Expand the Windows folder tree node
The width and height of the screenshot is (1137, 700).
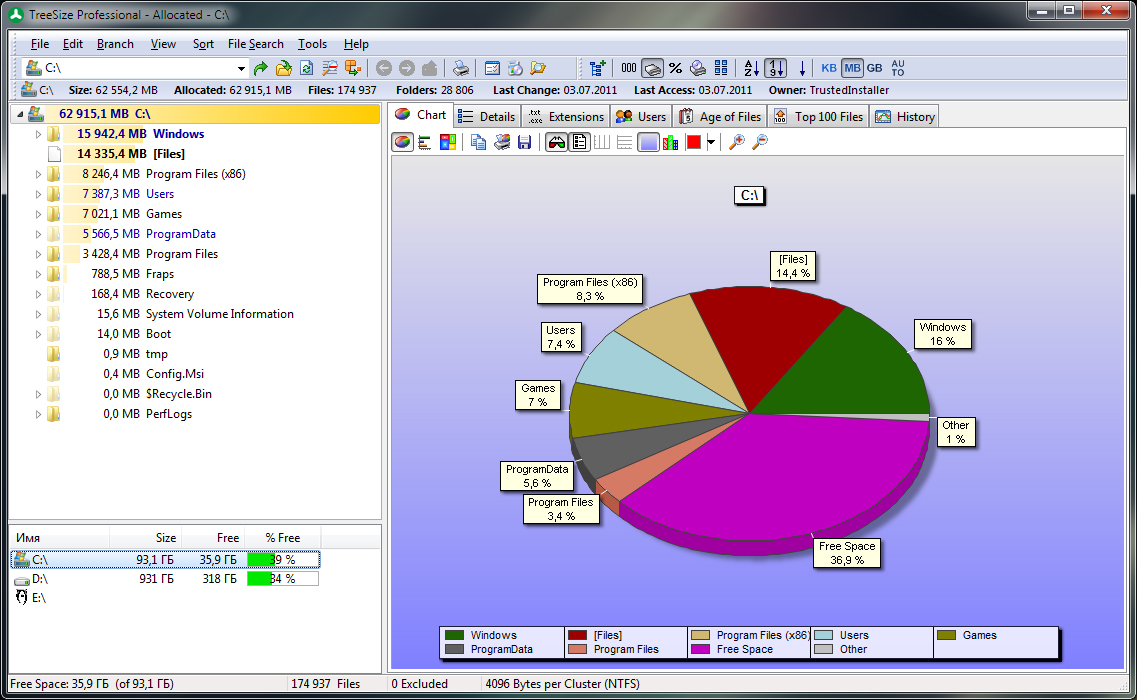[x=39, y=134]
